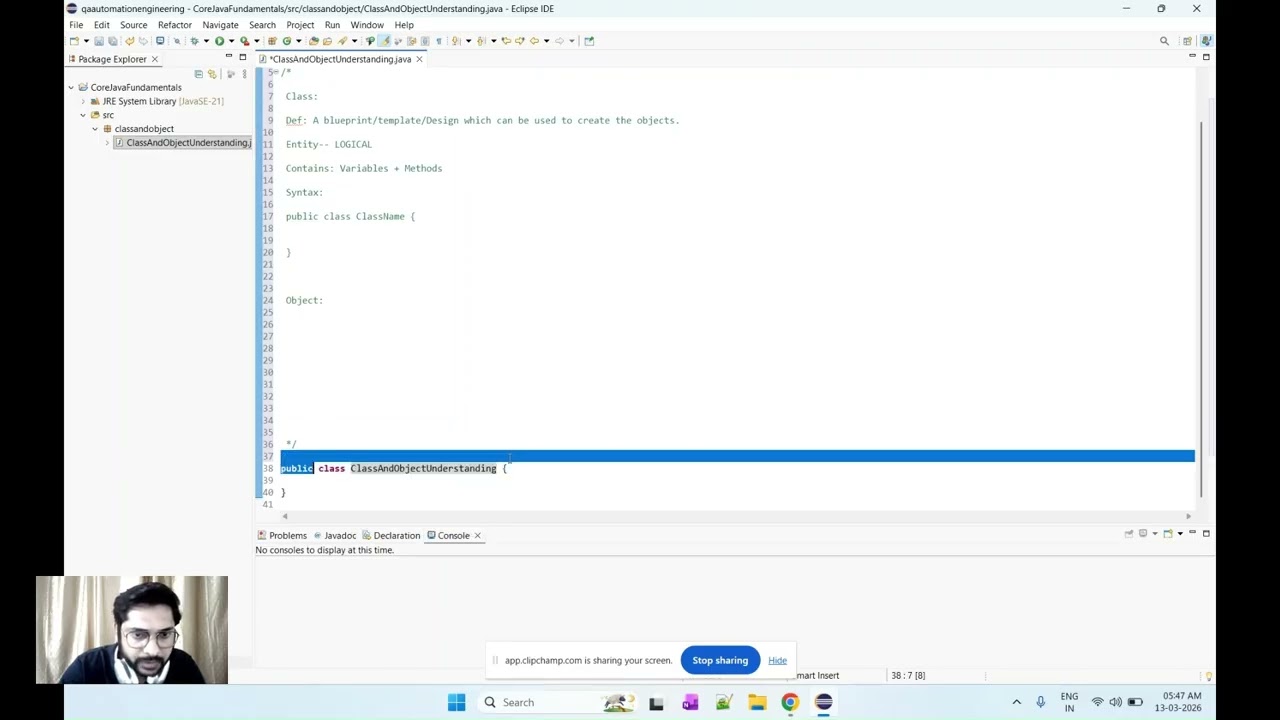Open the Open Console dropdown arrow

click(x=1180, y=533)
